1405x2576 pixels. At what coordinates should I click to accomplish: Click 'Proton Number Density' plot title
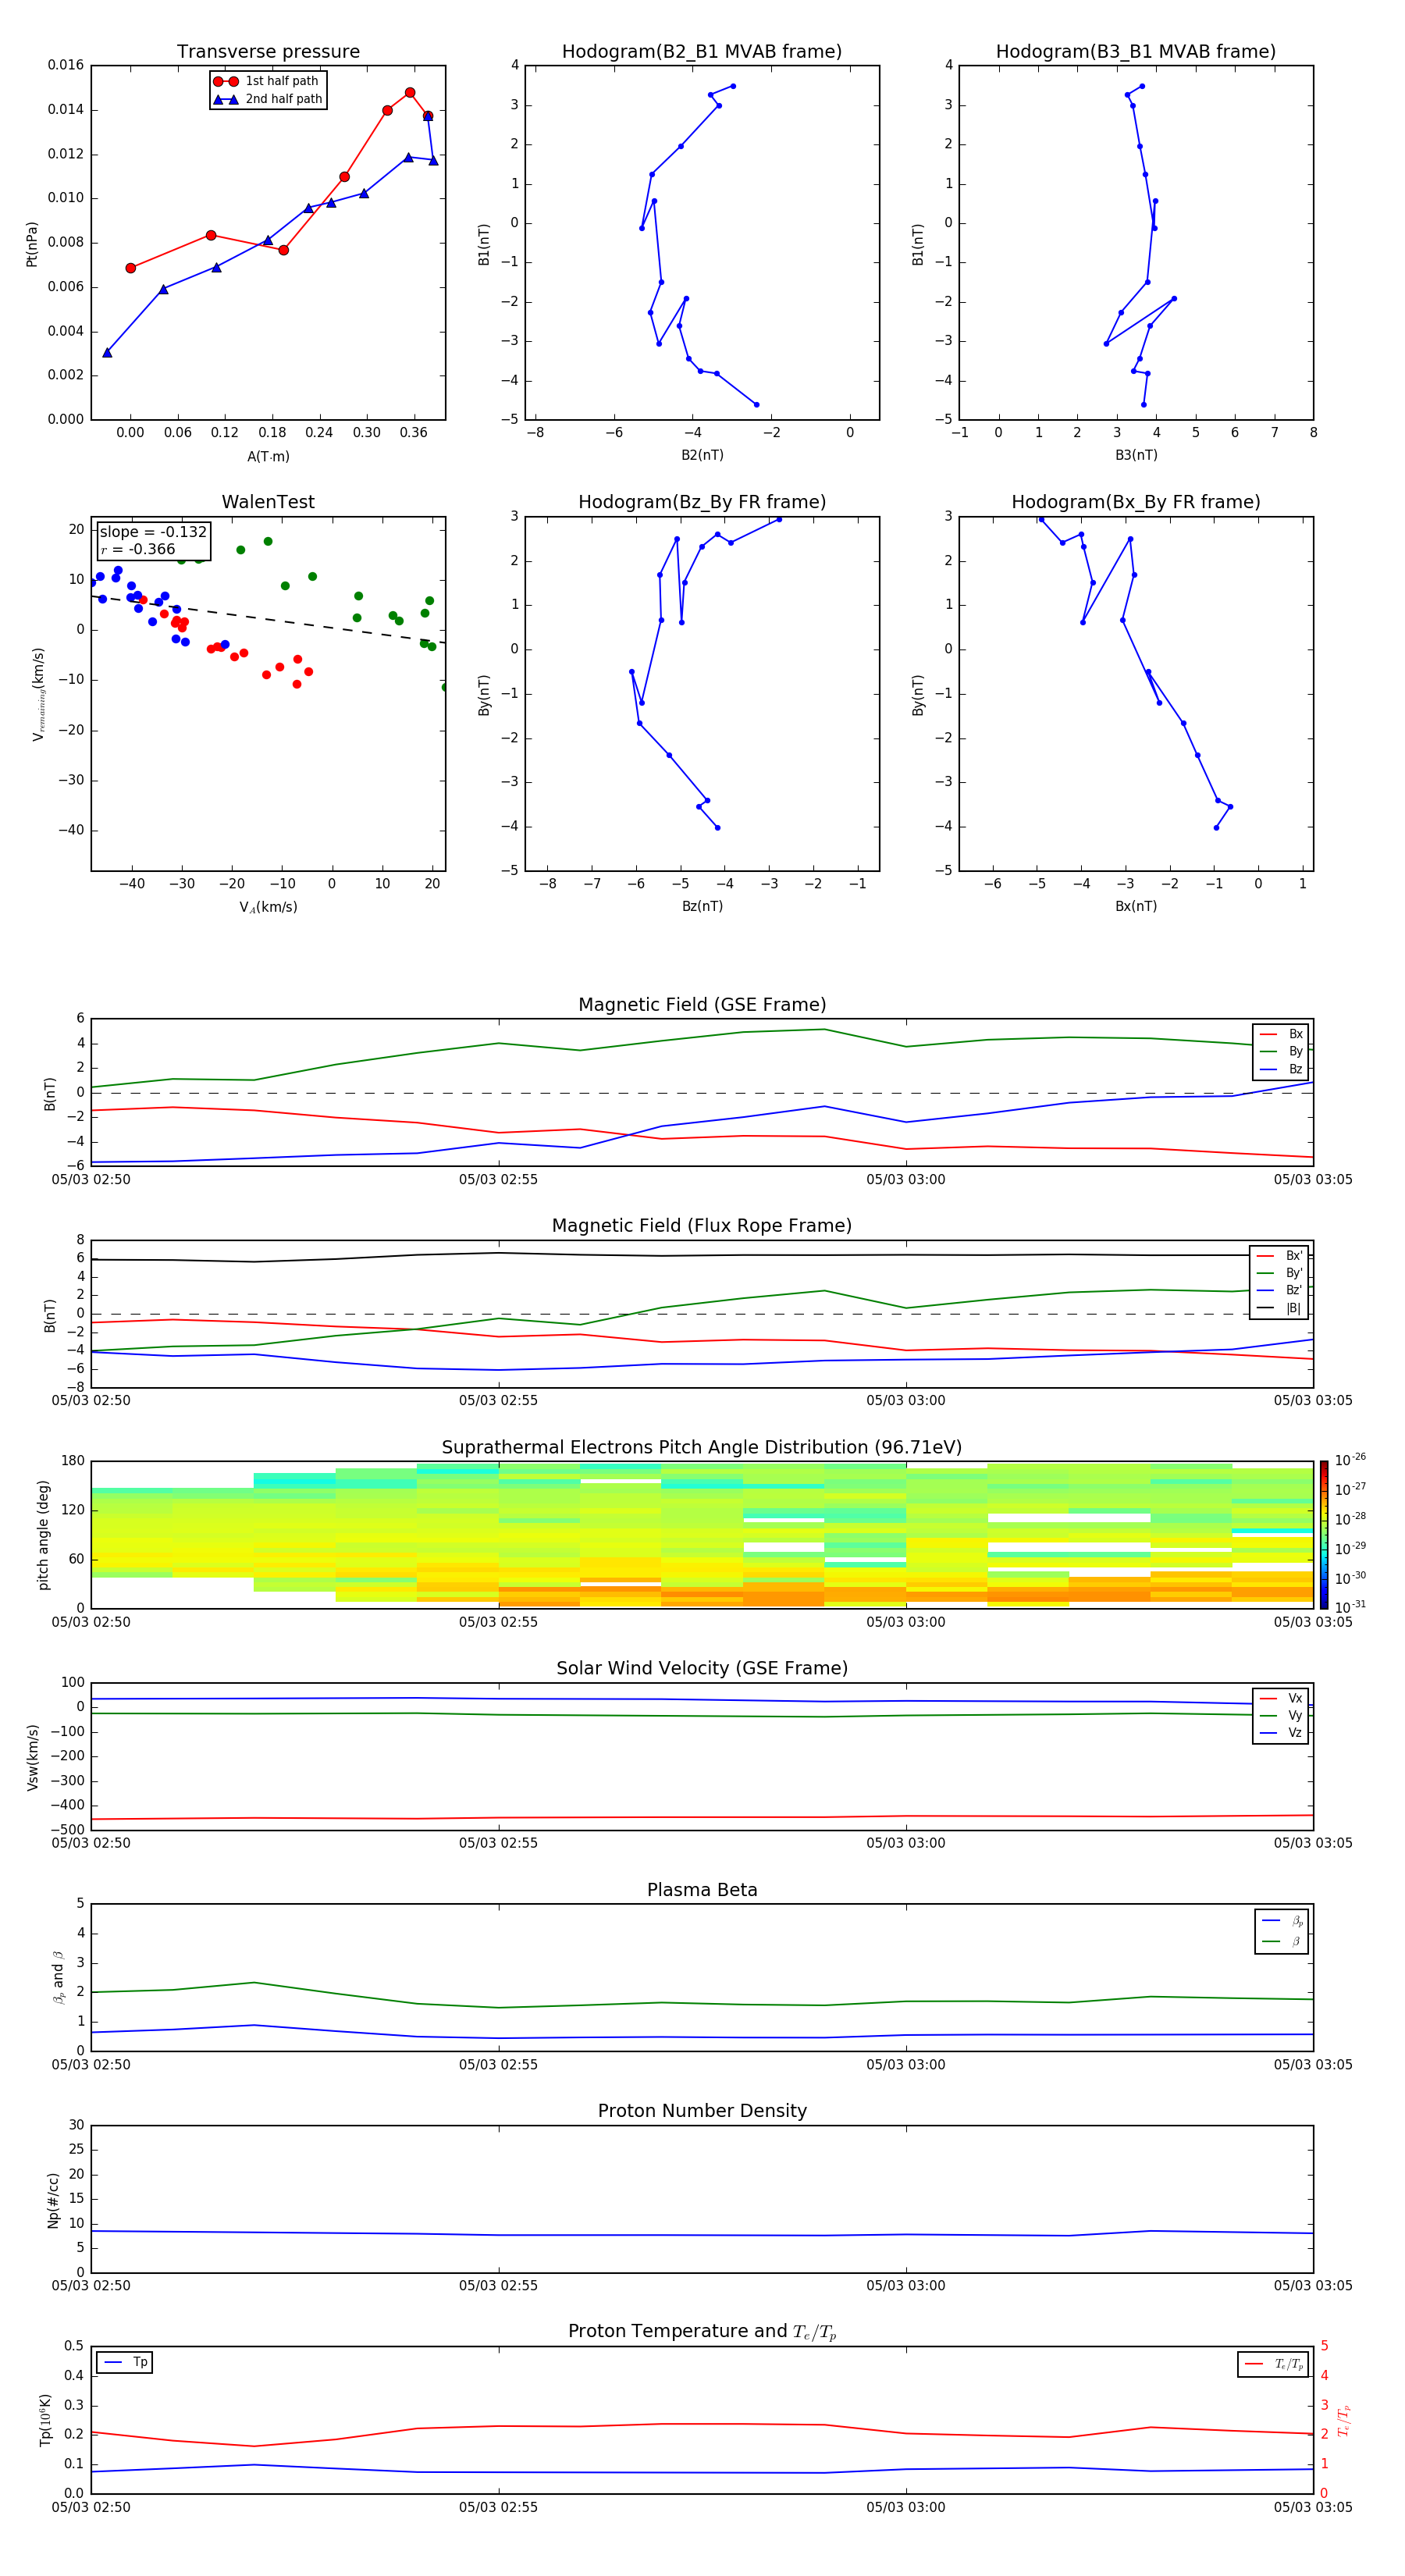pos(702,2111)
